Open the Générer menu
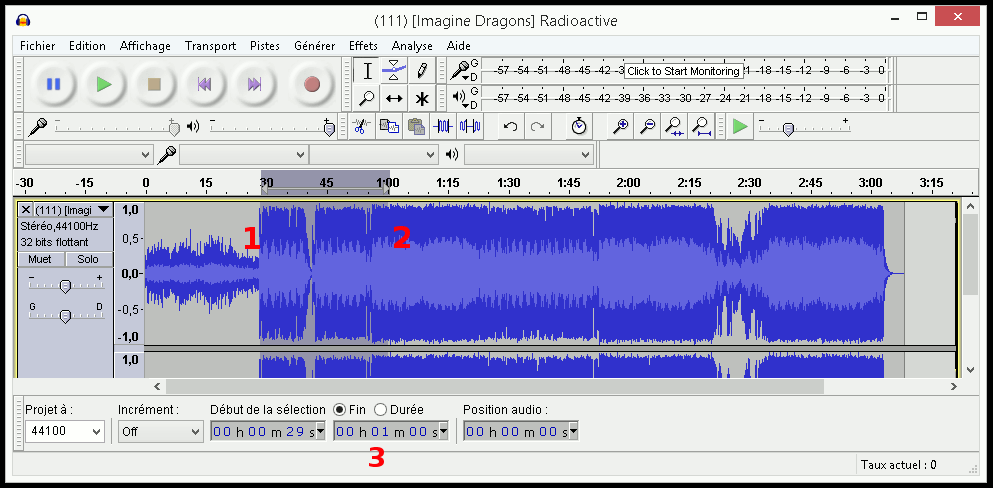Screen dimensions: 993x488 pyautogui.click(x=315, y=46)
